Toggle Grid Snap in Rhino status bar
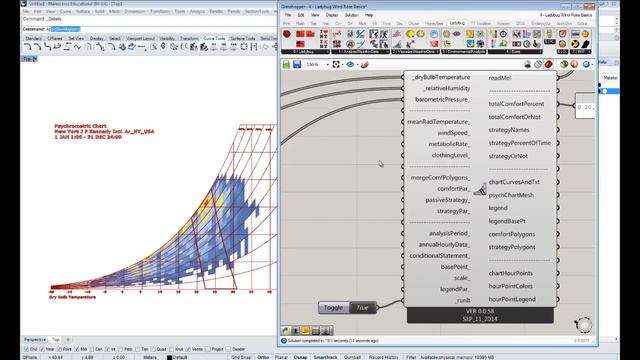 (241, 357)
